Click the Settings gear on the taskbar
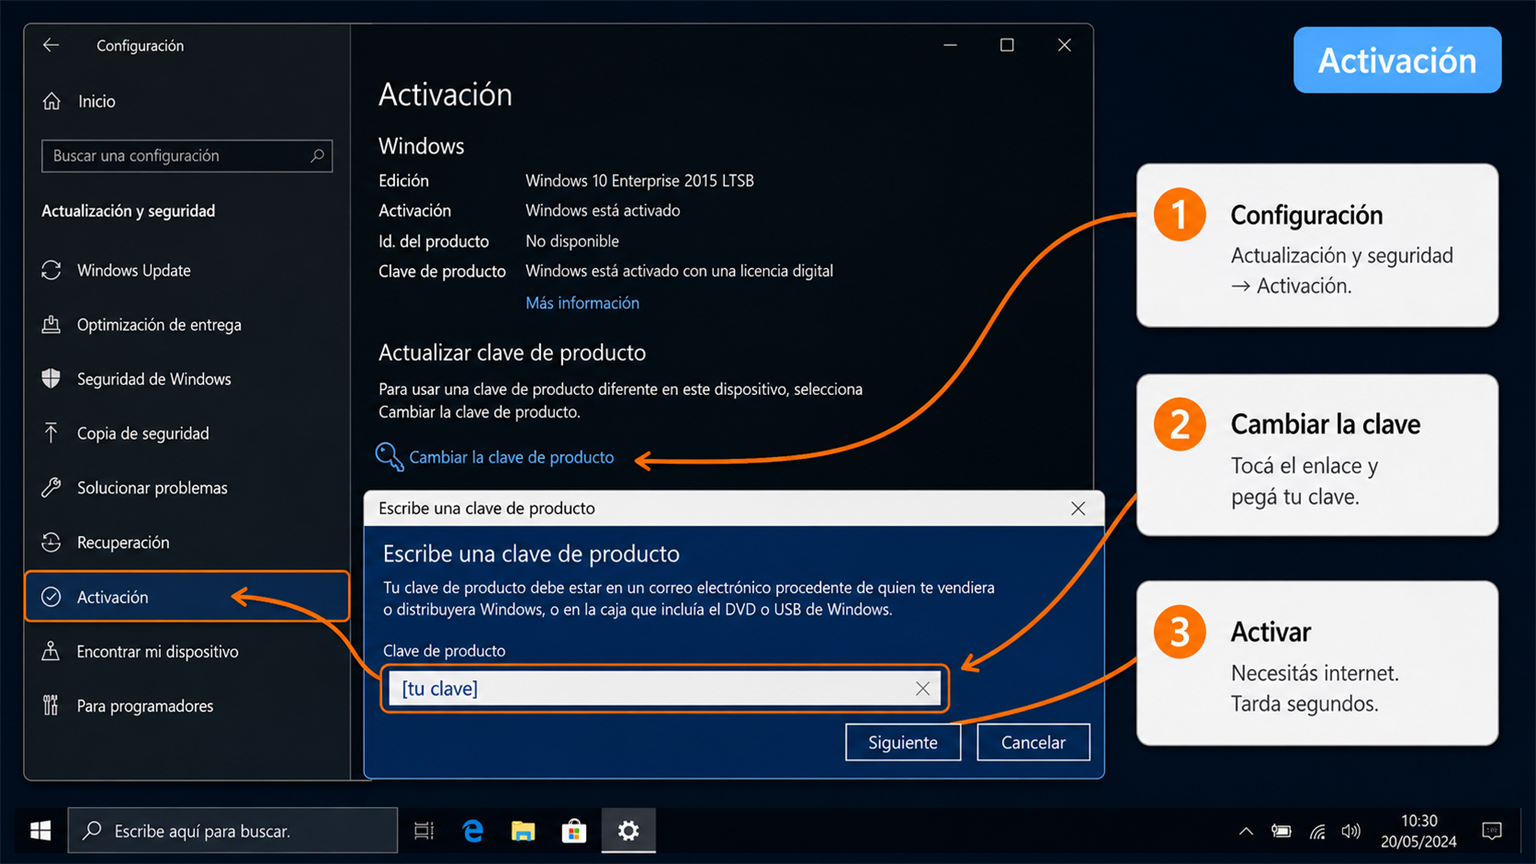The height and width of the screenshot is (864, 1536). pos(628,831)
